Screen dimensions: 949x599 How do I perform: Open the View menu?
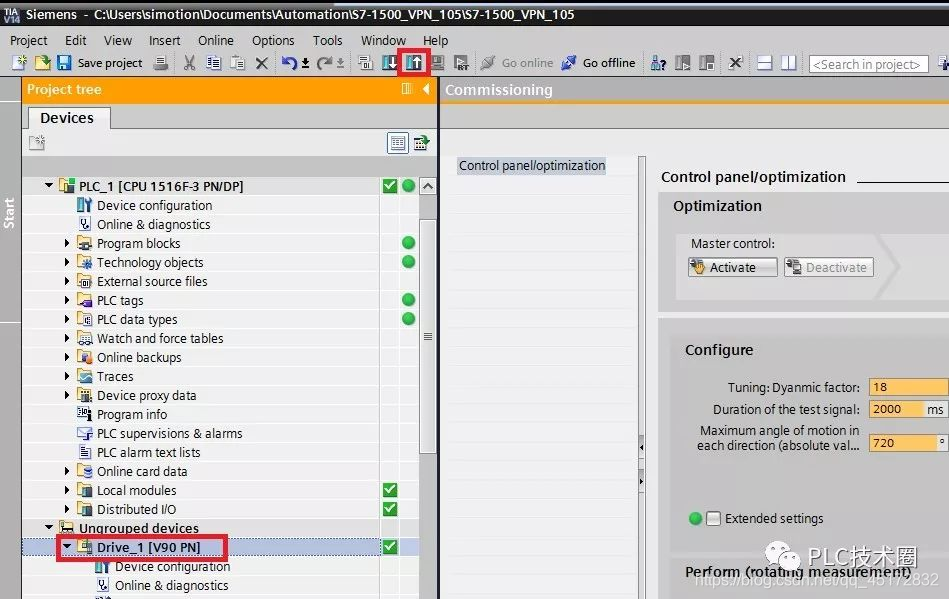117,41
